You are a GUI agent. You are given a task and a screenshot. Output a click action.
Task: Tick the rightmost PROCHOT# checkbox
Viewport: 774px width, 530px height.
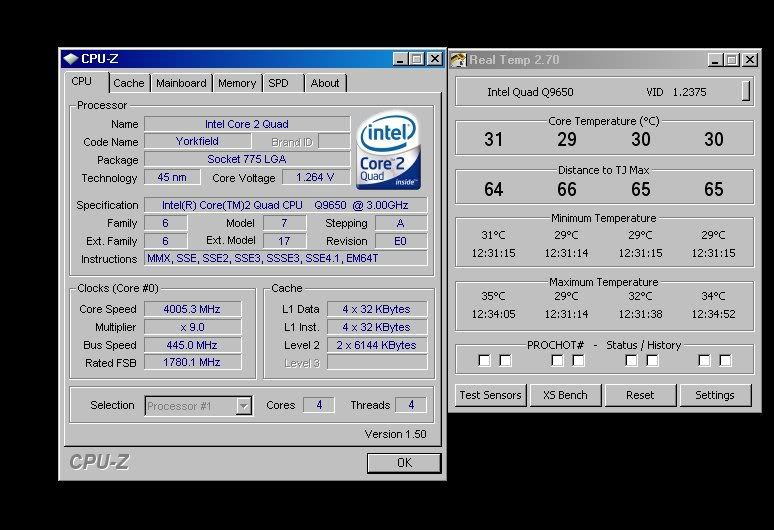click(x=725, y=360)
